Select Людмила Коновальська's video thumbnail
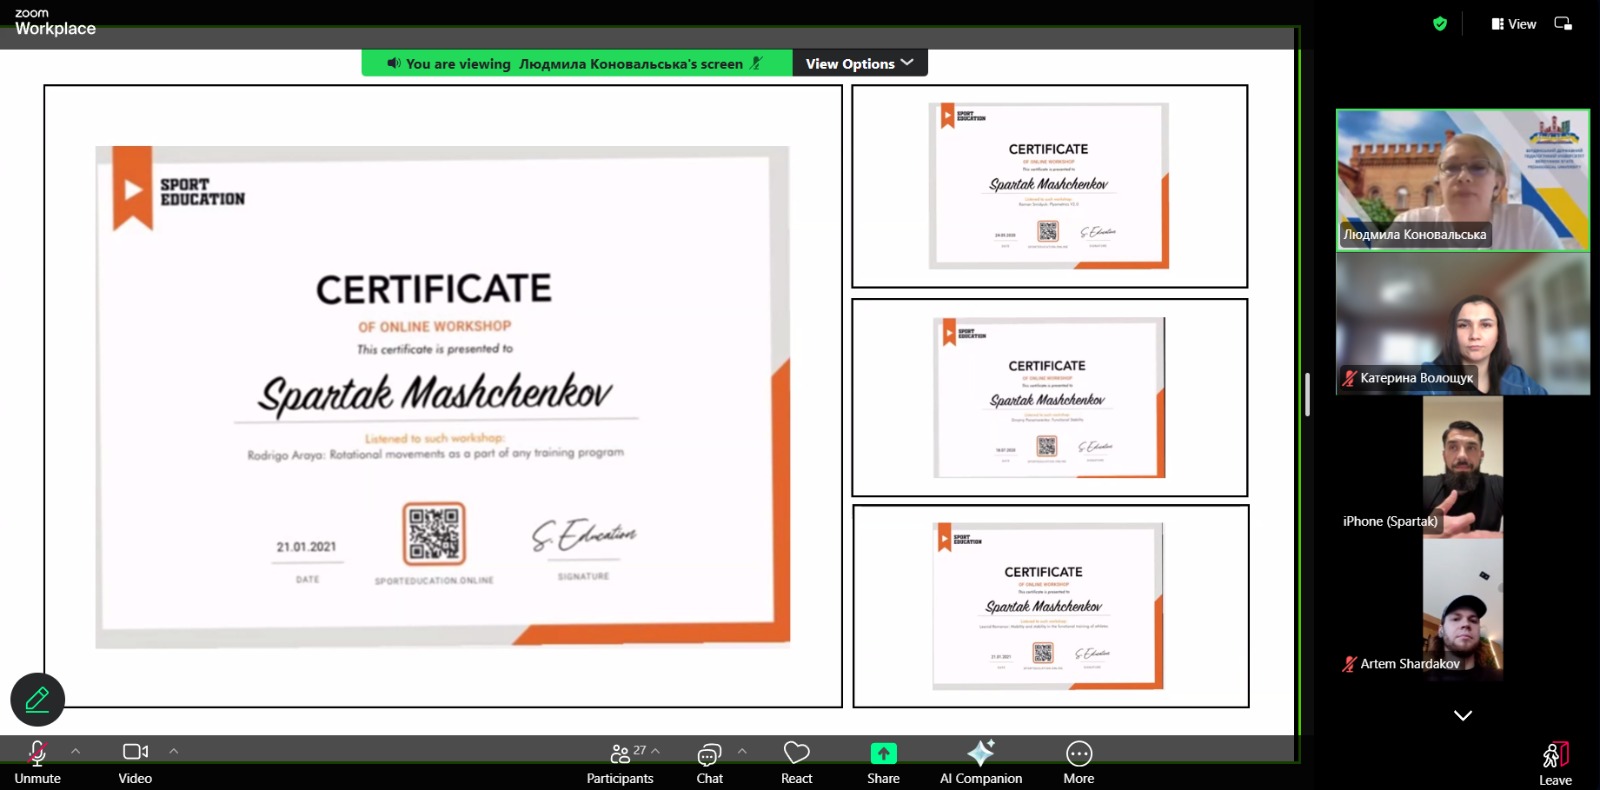Viewport: 1600px width, 790px height. pyautogui.click(x=1462, y=180)
